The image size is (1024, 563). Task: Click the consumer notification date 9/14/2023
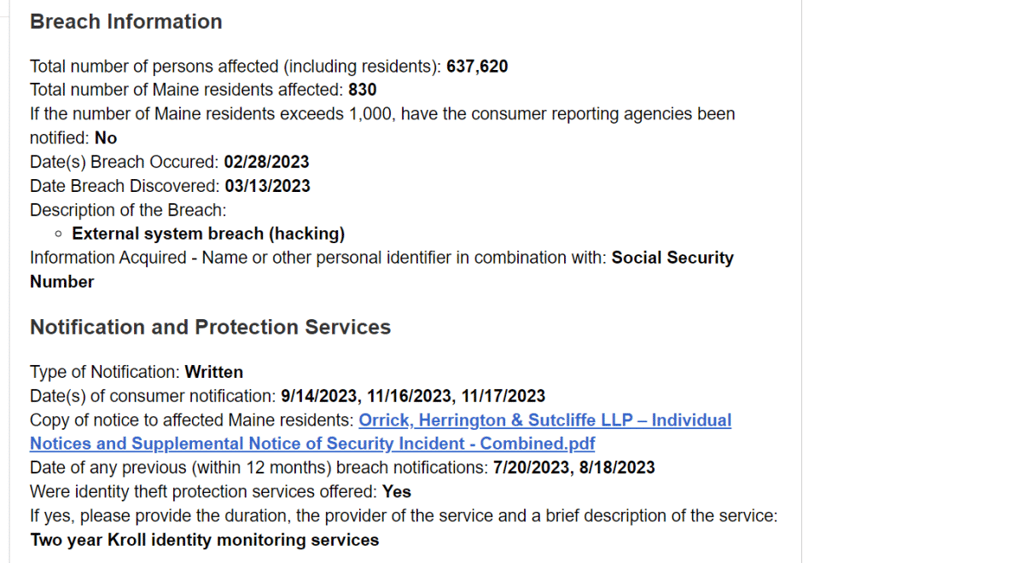tap(319, 396)
